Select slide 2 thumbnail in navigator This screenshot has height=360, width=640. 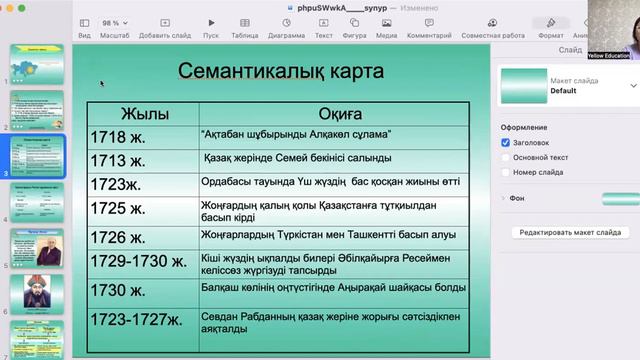click(x=37, y=110)
